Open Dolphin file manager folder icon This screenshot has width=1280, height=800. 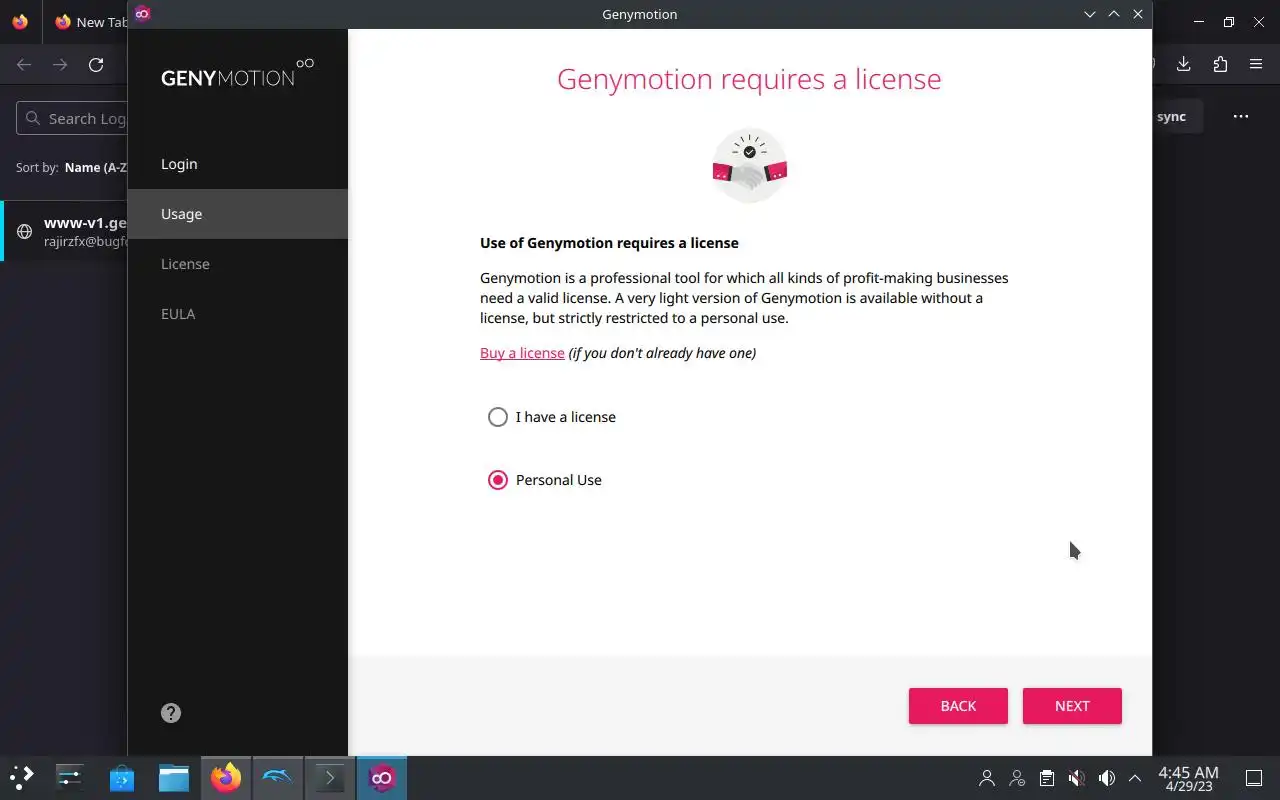tap(174, 777)
